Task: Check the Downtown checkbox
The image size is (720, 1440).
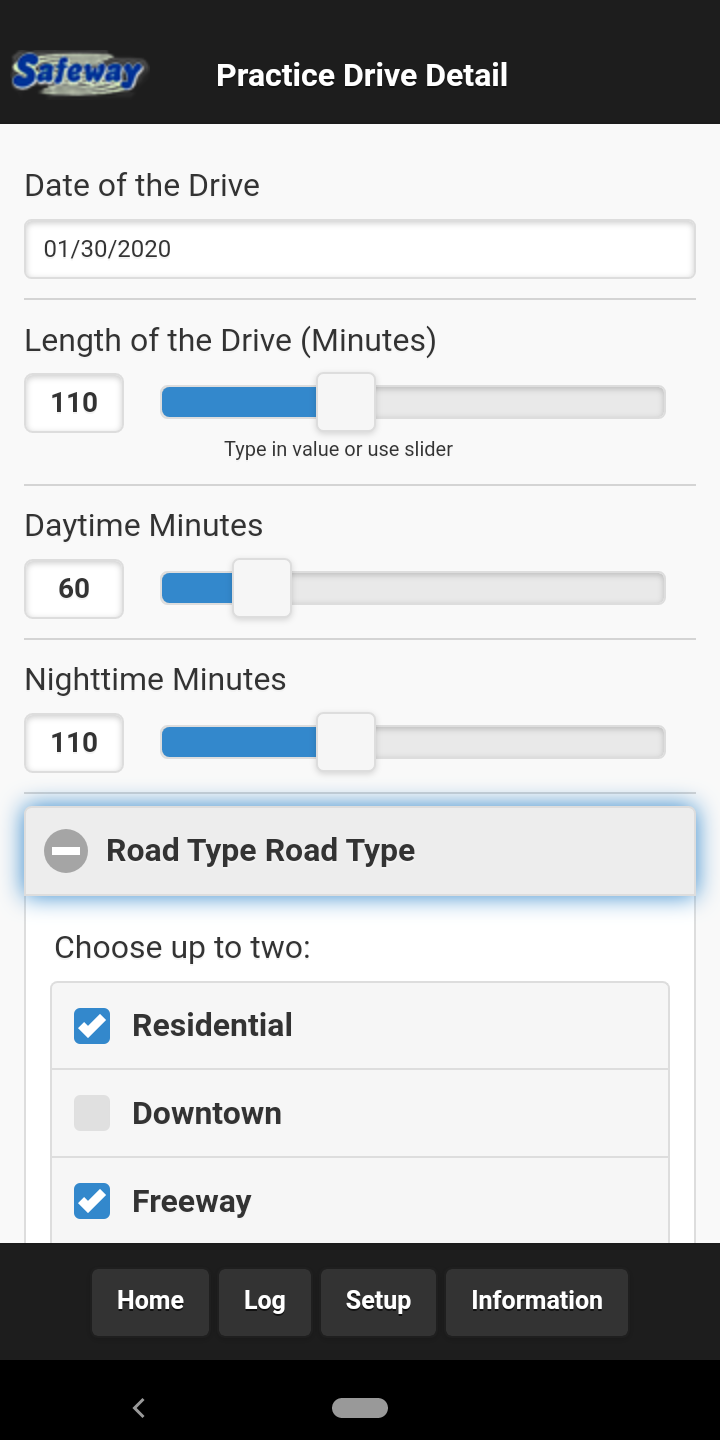Action: (x=92, y=1113)
